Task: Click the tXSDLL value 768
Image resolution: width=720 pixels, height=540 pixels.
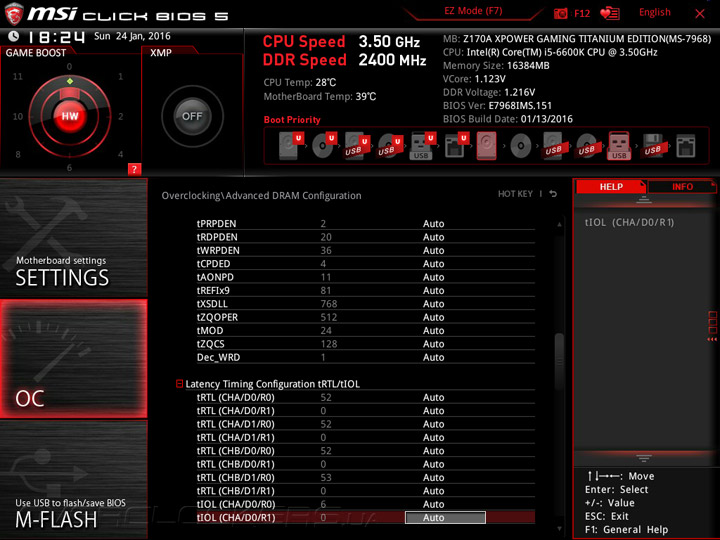Action: [329, 304]
